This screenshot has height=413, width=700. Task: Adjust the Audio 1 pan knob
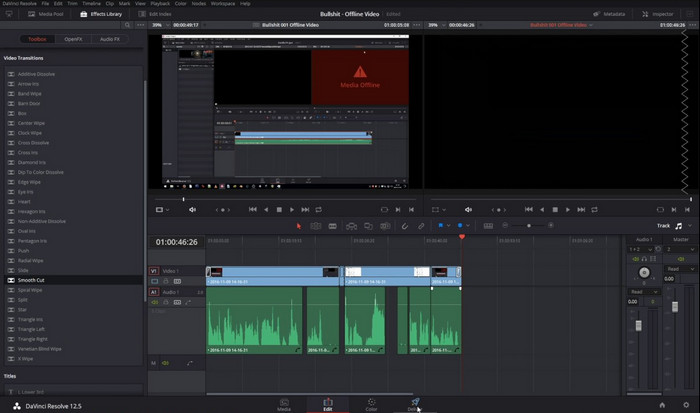pos(644,272)
